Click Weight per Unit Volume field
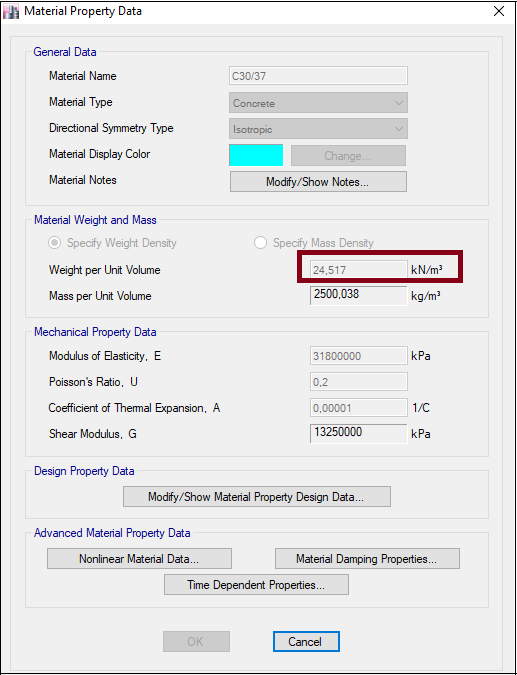 359,270
